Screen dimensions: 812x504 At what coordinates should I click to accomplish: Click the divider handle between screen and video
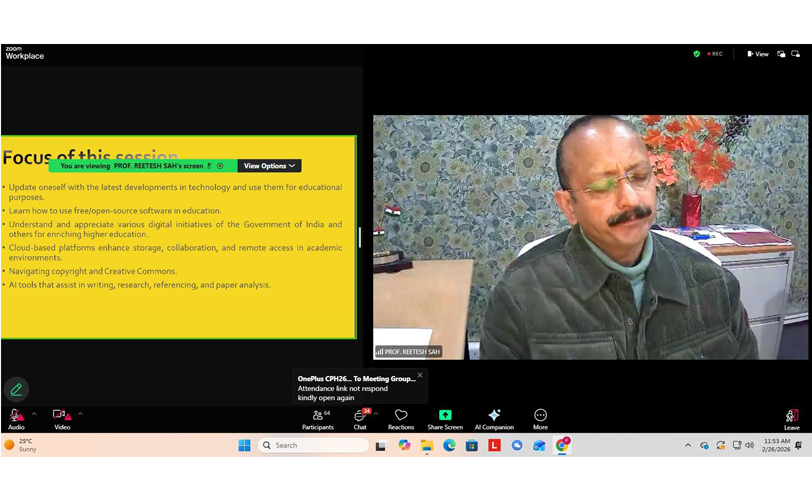point(359,237)
